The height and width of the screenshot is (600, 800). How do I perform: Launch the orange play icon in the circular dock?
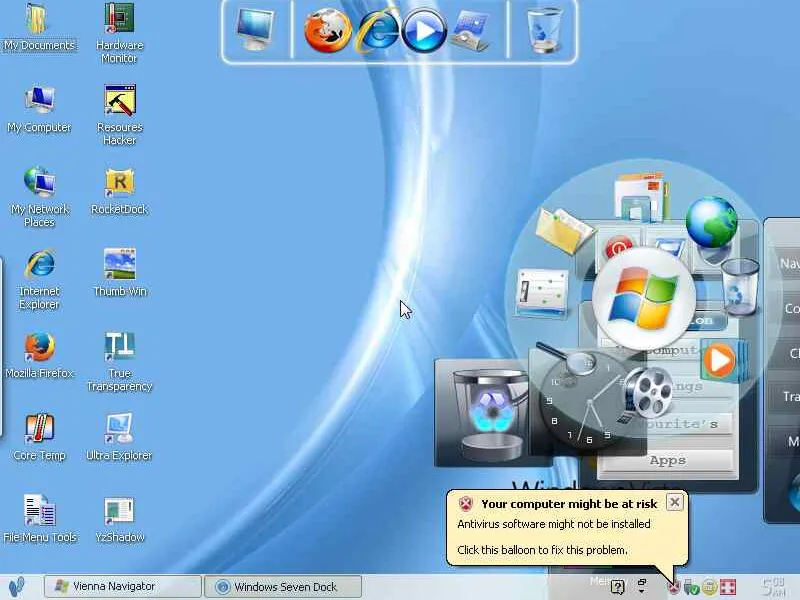[721, 360]
